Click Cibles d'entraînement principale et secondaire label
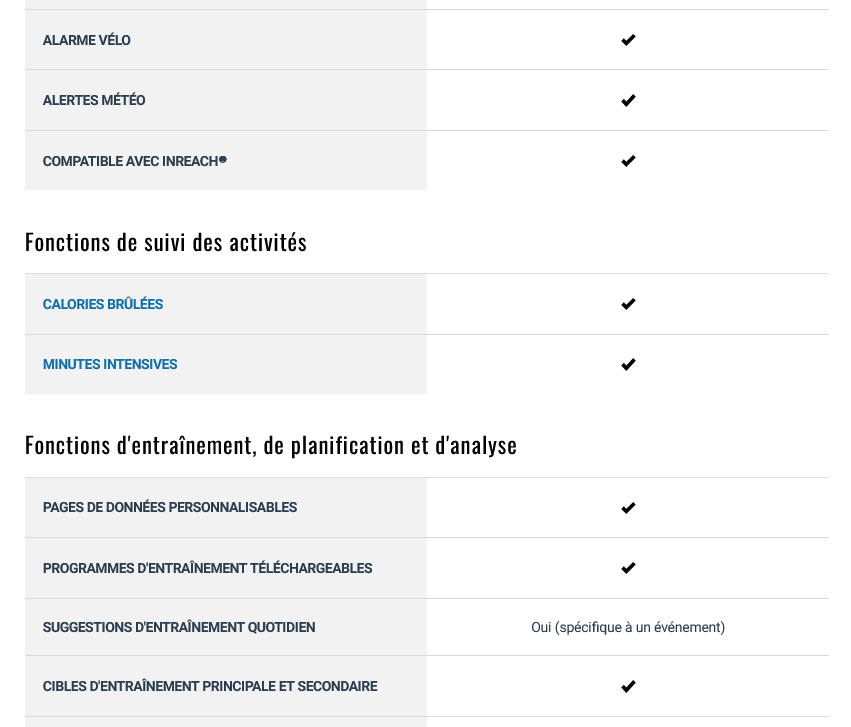This screenshot has height=727, width=851. tap(210, 687)
